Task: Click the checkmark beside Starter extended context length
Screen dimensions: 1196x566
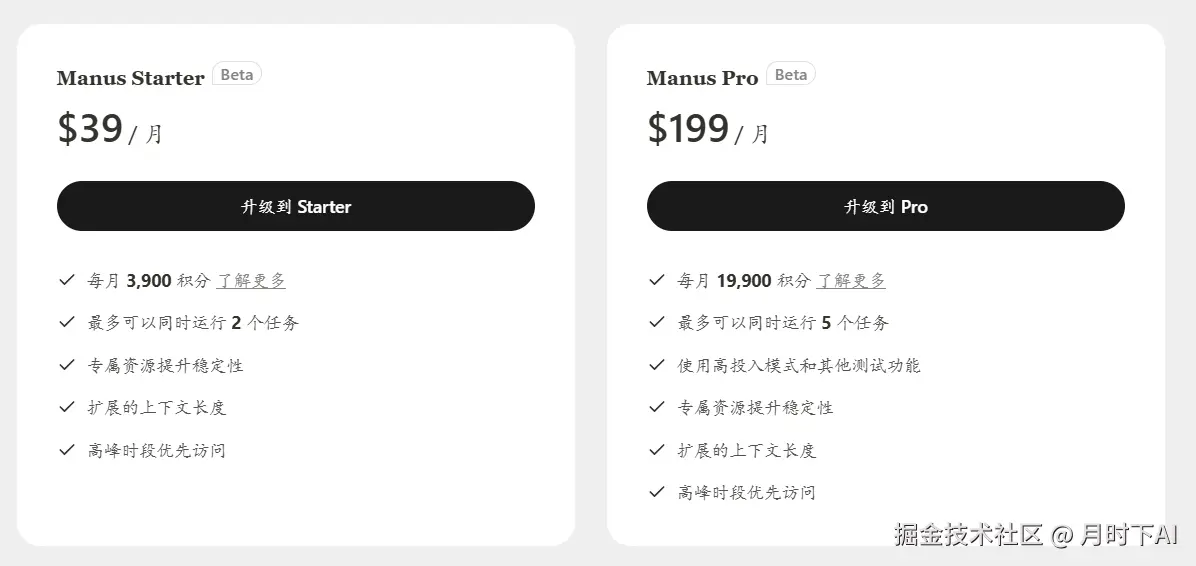Action: 67,407
